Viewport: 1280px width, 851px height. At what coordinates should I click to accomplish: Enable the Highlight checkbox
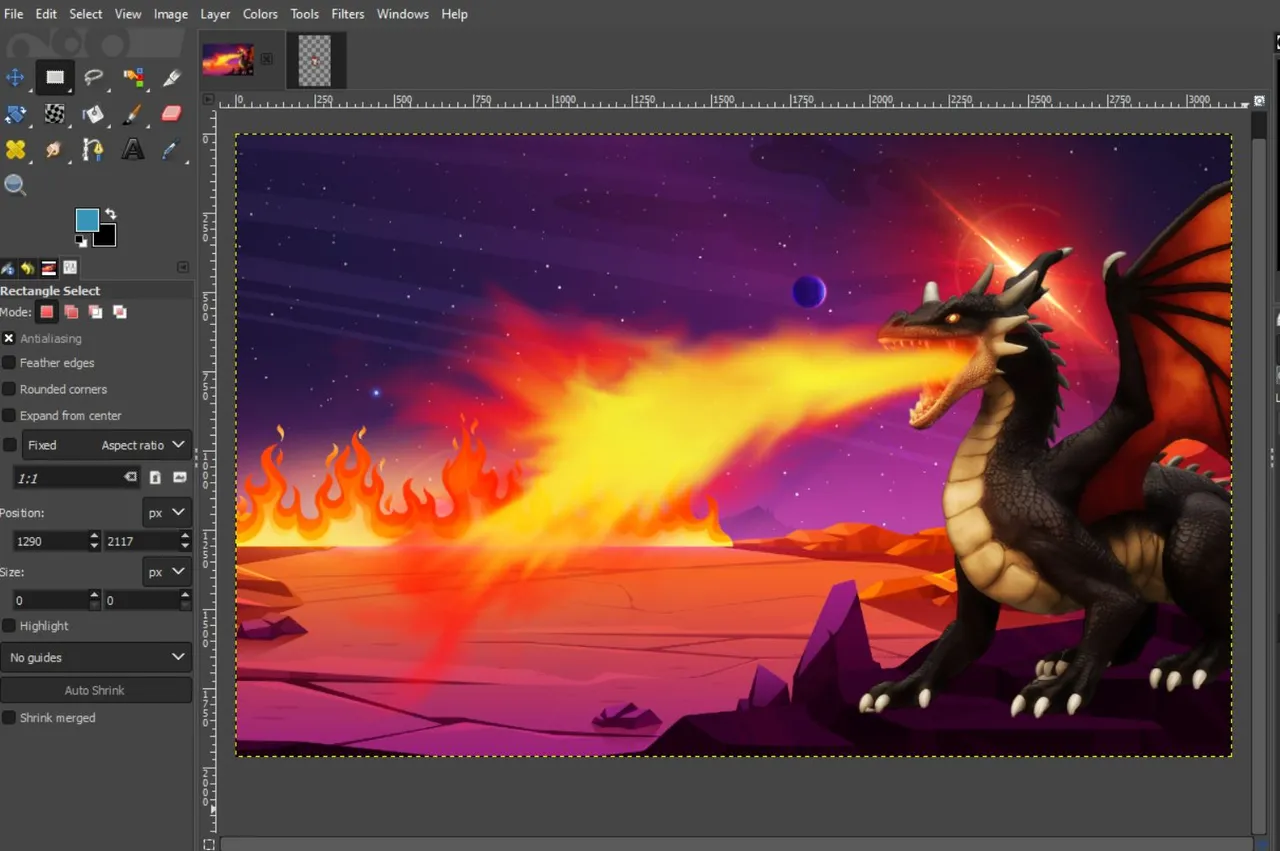(9, 626)
